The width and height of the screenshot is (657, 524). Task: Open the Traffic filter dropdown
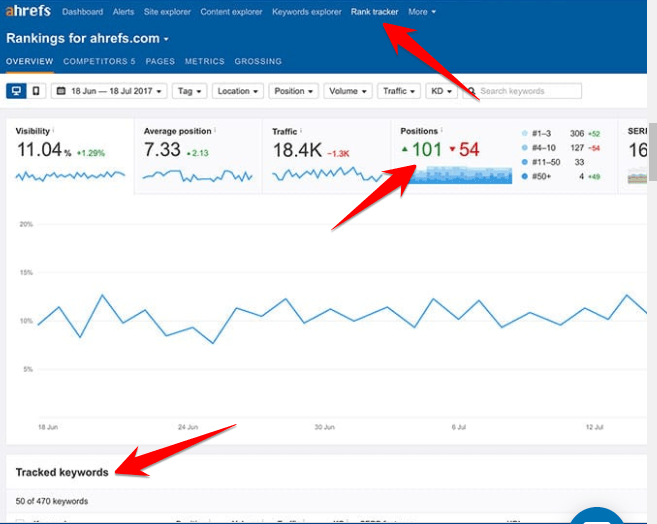398,91
